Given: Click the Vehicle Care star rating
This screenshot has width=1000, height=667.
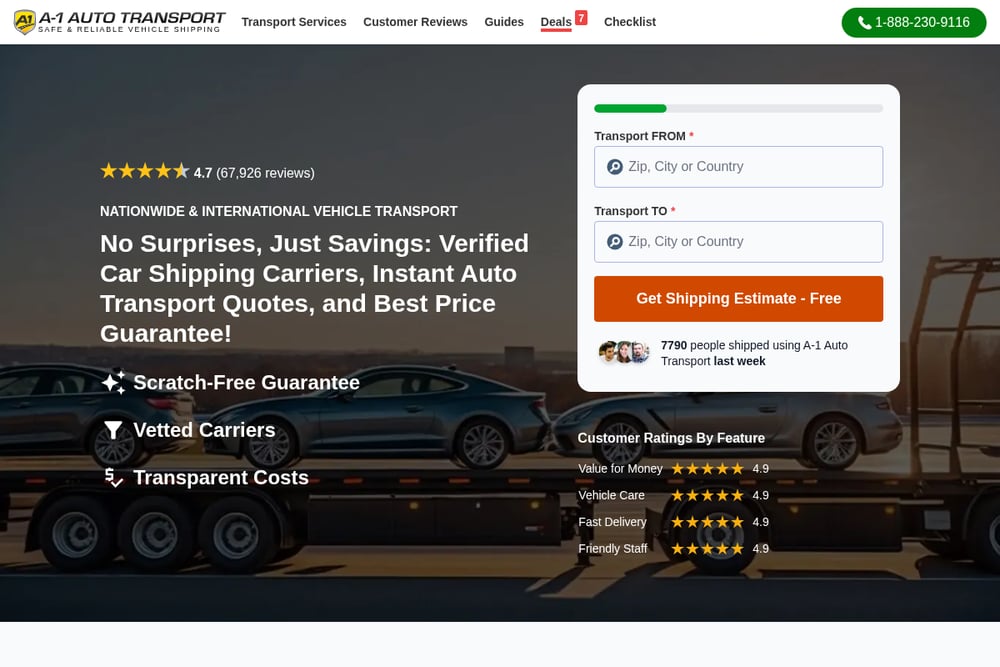Looking at the screenshot, I should (707, 495).
